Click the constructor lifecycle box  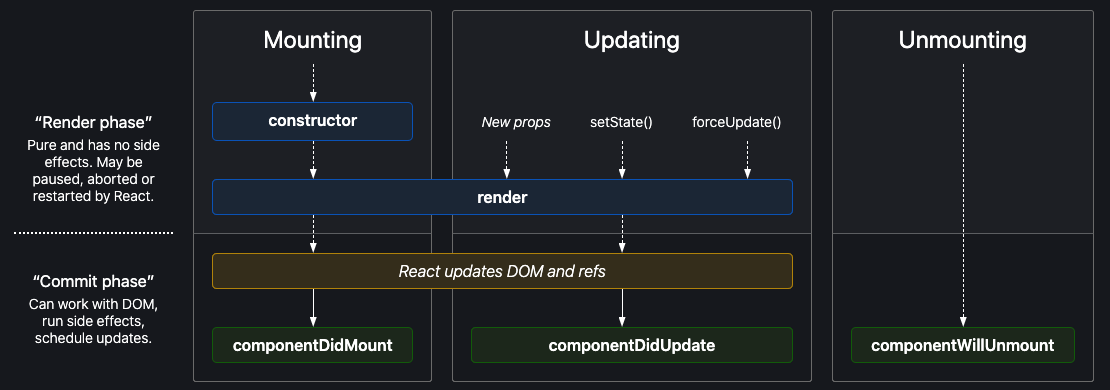[312, 121]
